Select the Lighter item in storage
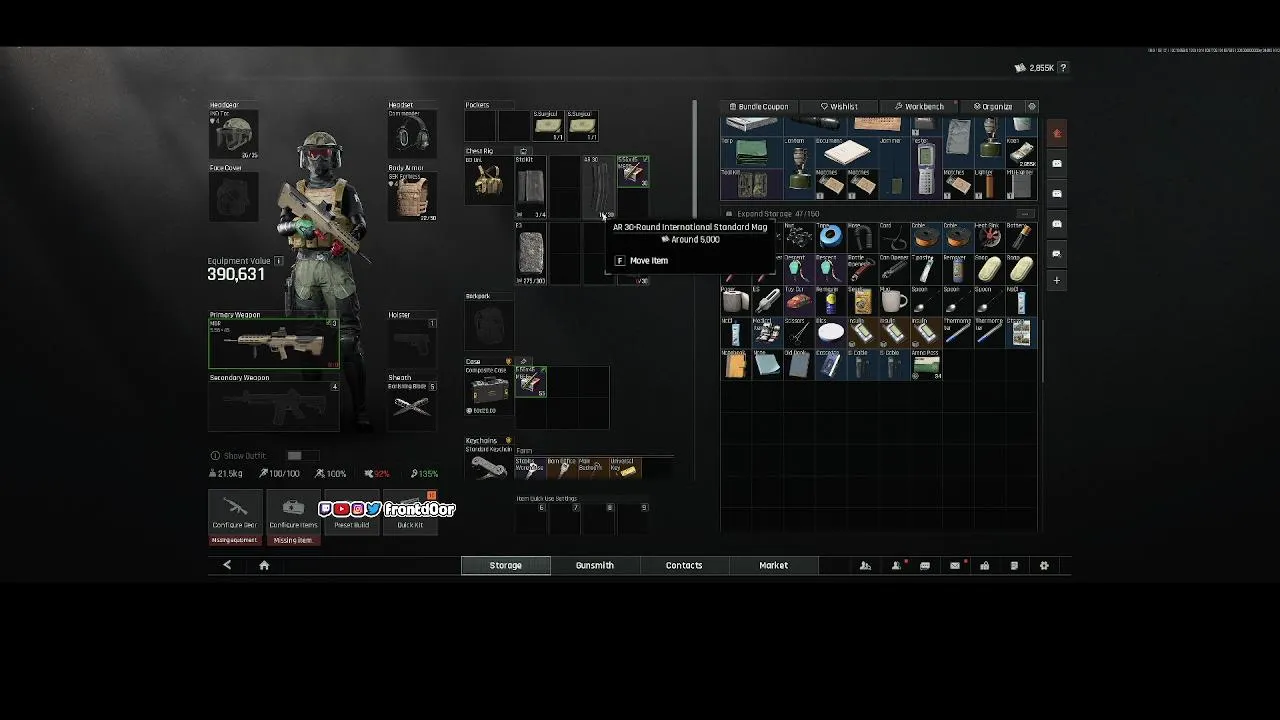This screenshot has width=1280, height=720. 988,183
